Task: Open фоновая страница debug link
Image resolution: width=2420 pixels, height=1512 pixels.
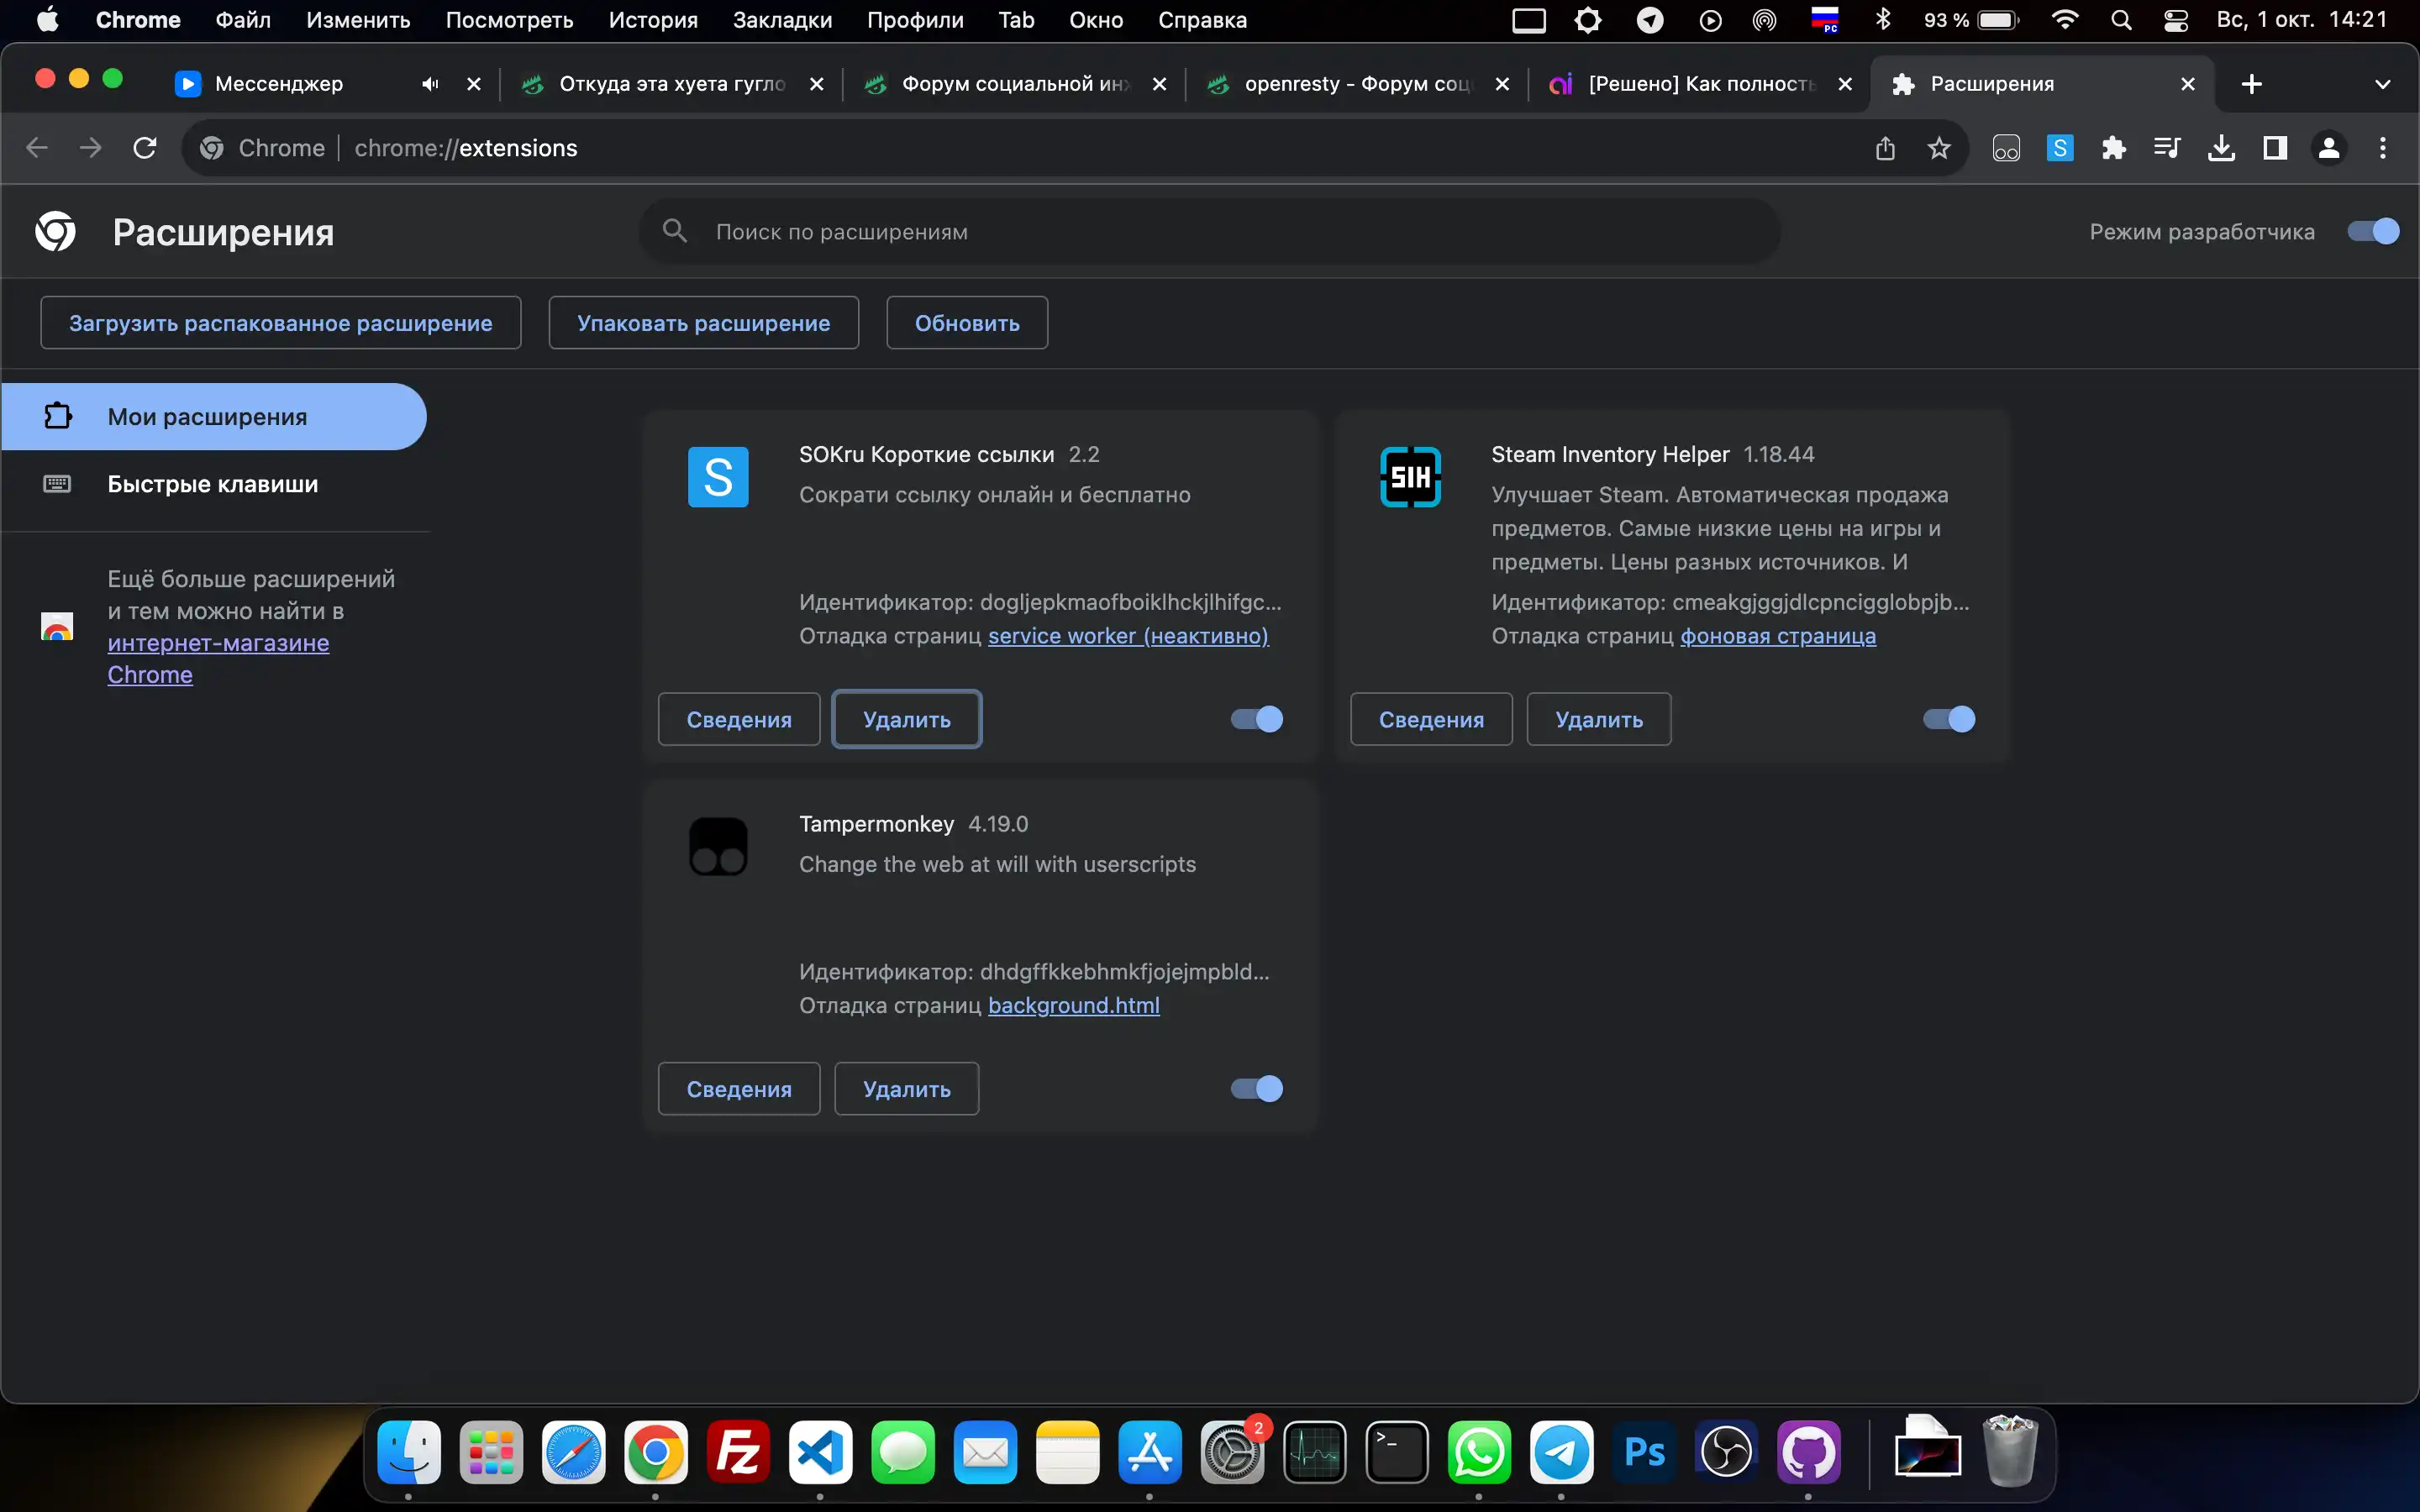Action: coord(1778,636)
